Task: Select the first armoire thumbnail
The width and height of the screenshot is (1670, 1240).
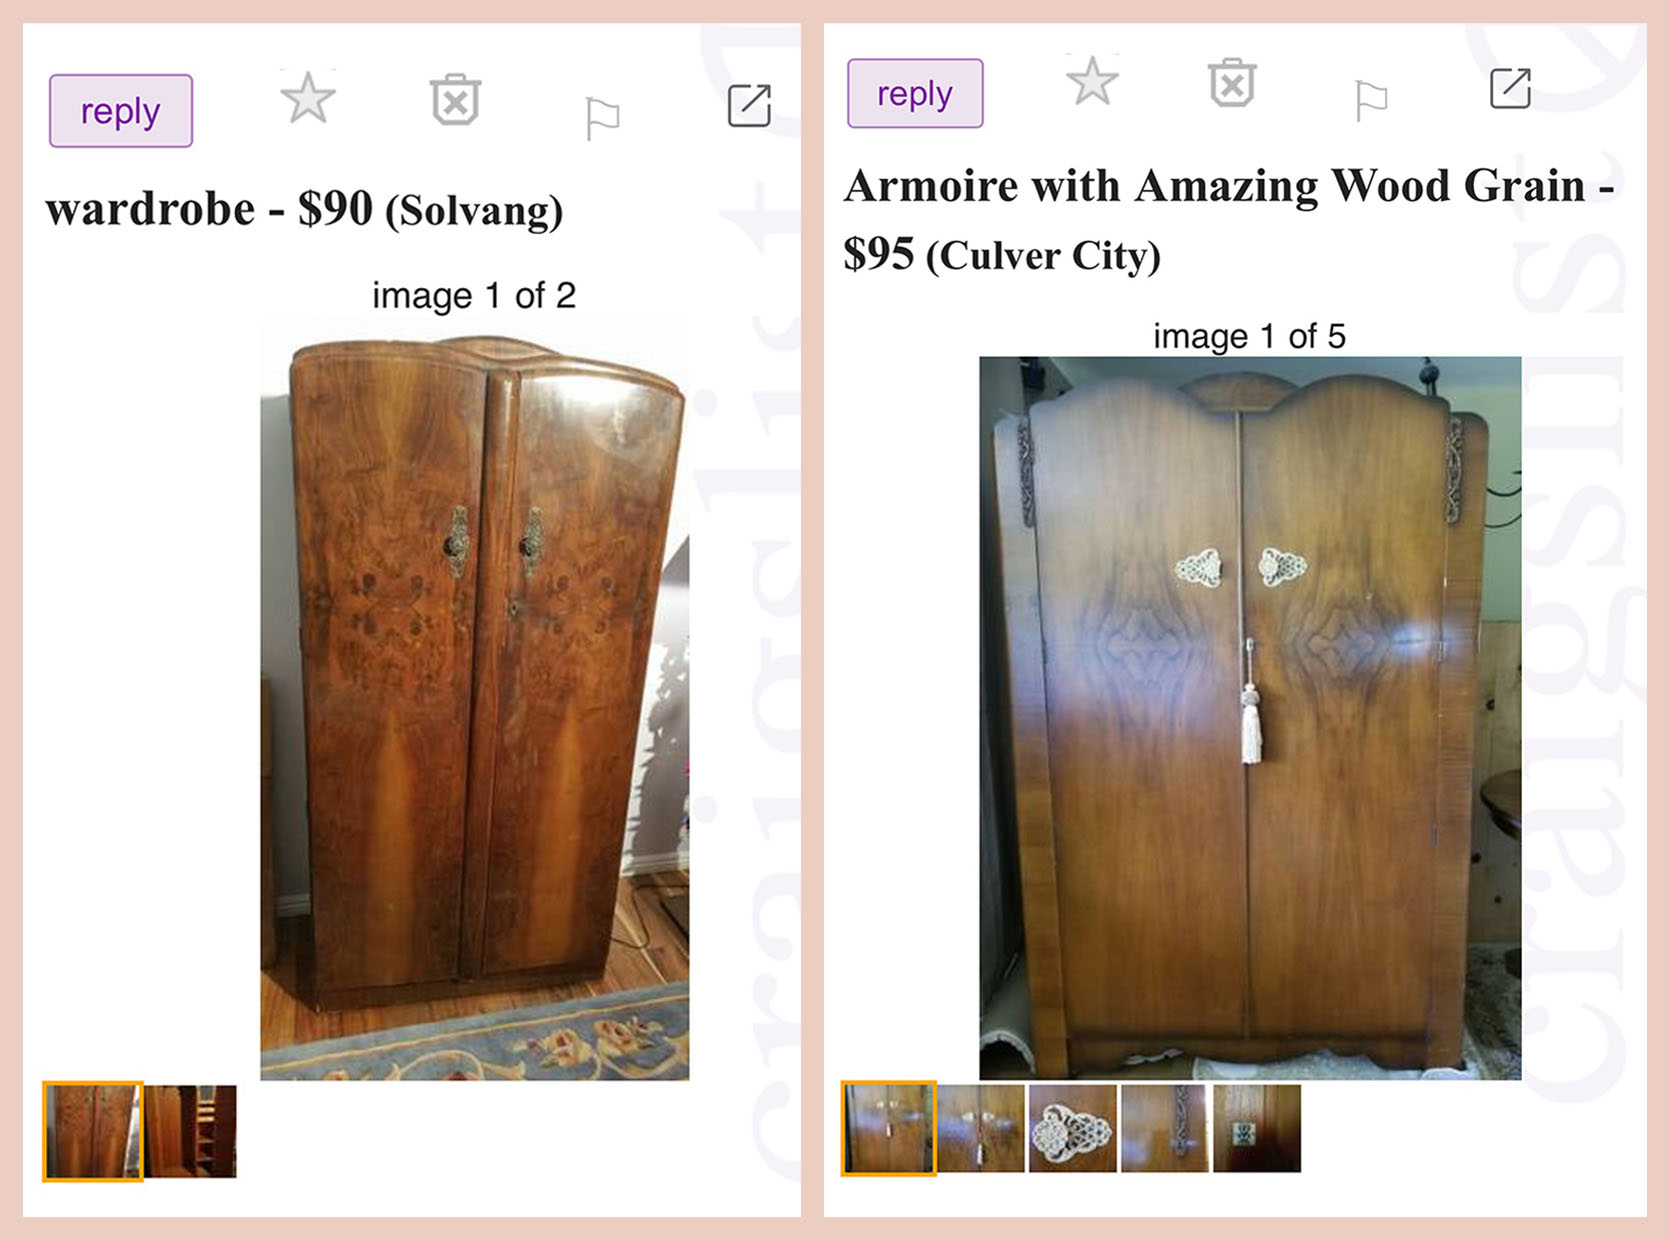Action: [x=889, y=1128]
